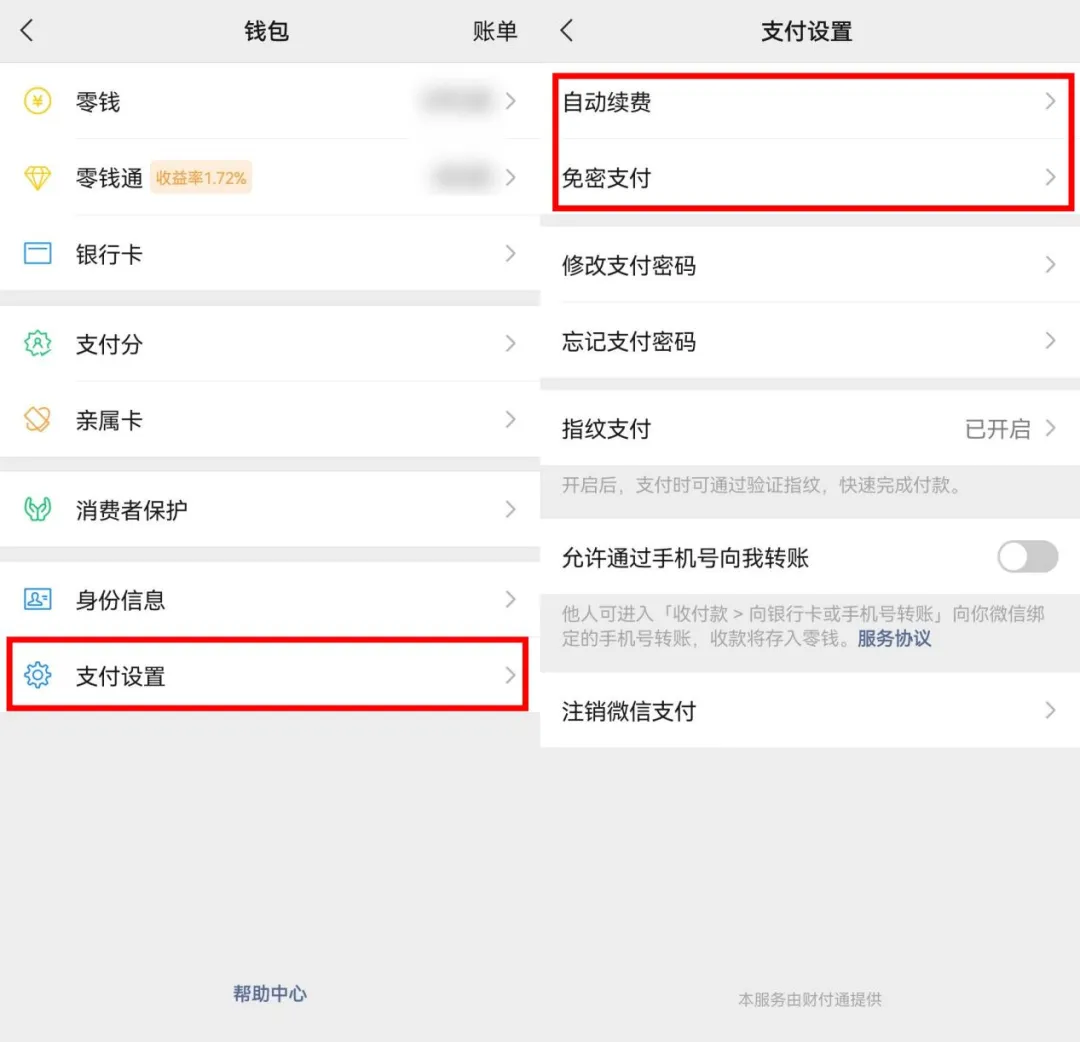Click the yellow 零钱 (Change) coin icon
This screenshot has height=1042, width=1080.
[x=37, y=100]
